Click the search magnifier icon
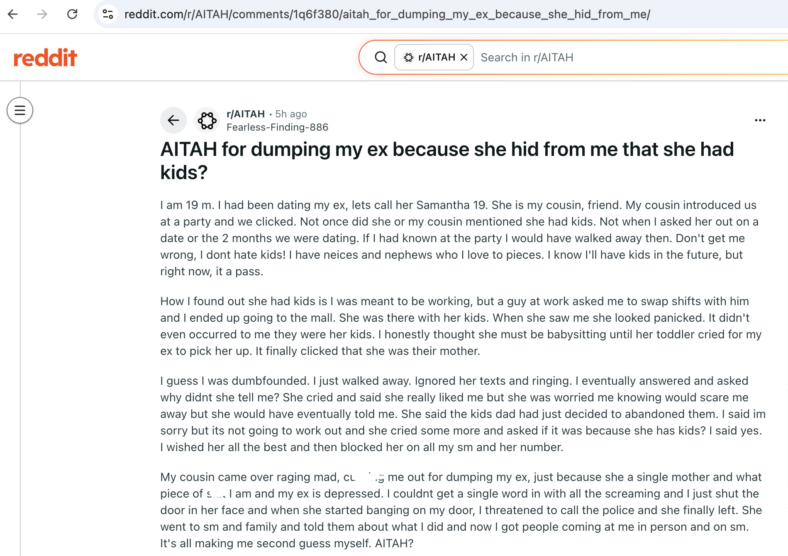 coord(381,57)
